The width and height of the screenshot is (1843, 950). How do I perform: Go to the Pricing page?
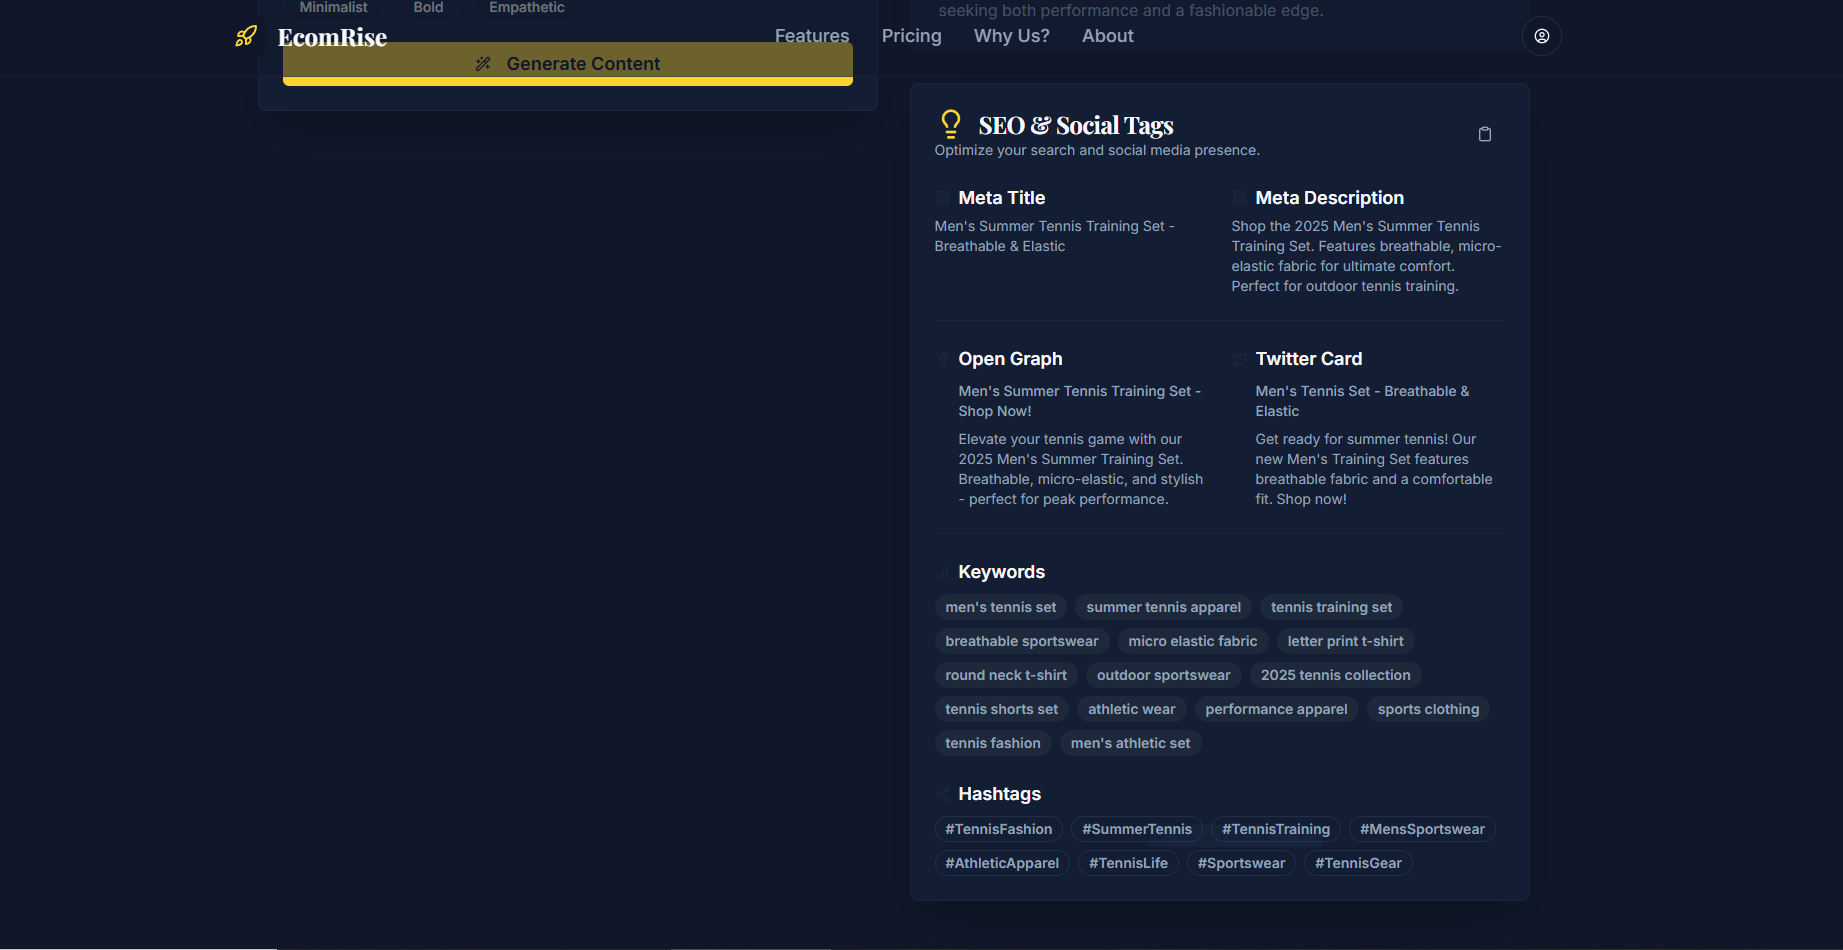point(911,36)
